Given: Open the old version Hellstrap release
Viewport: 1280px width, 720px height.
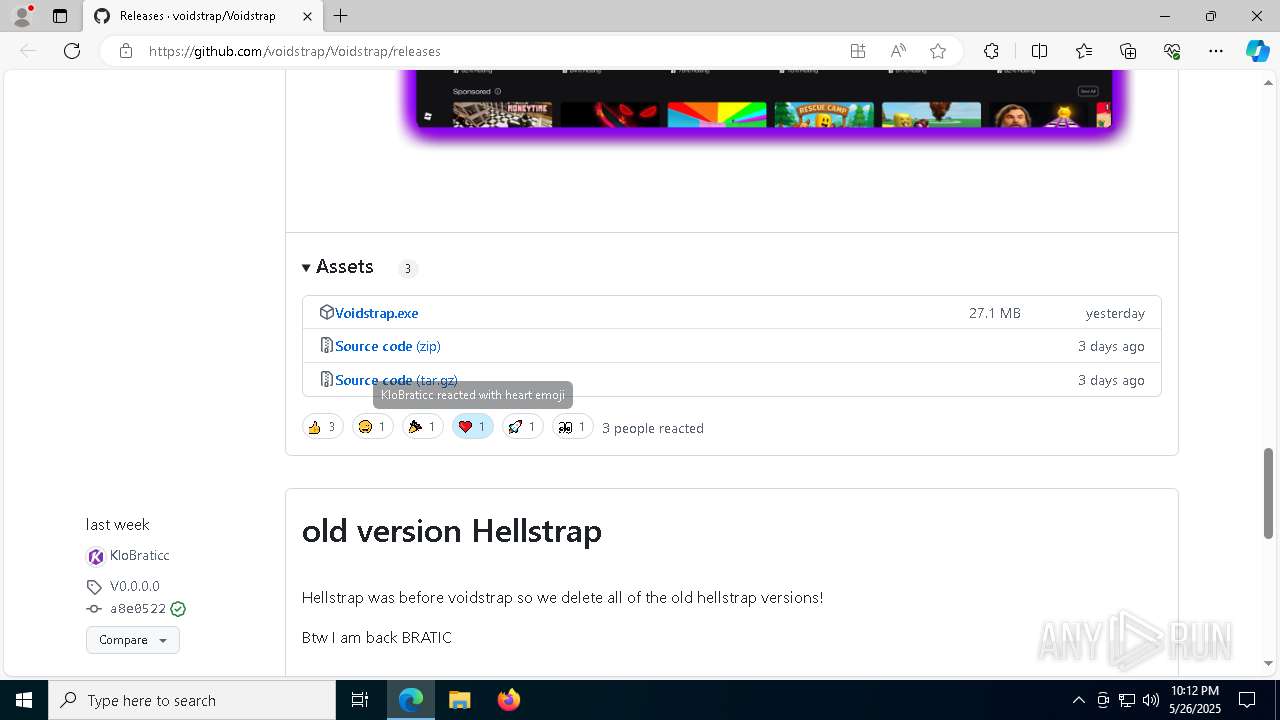Looking at the screenshot, I should 451,531.
